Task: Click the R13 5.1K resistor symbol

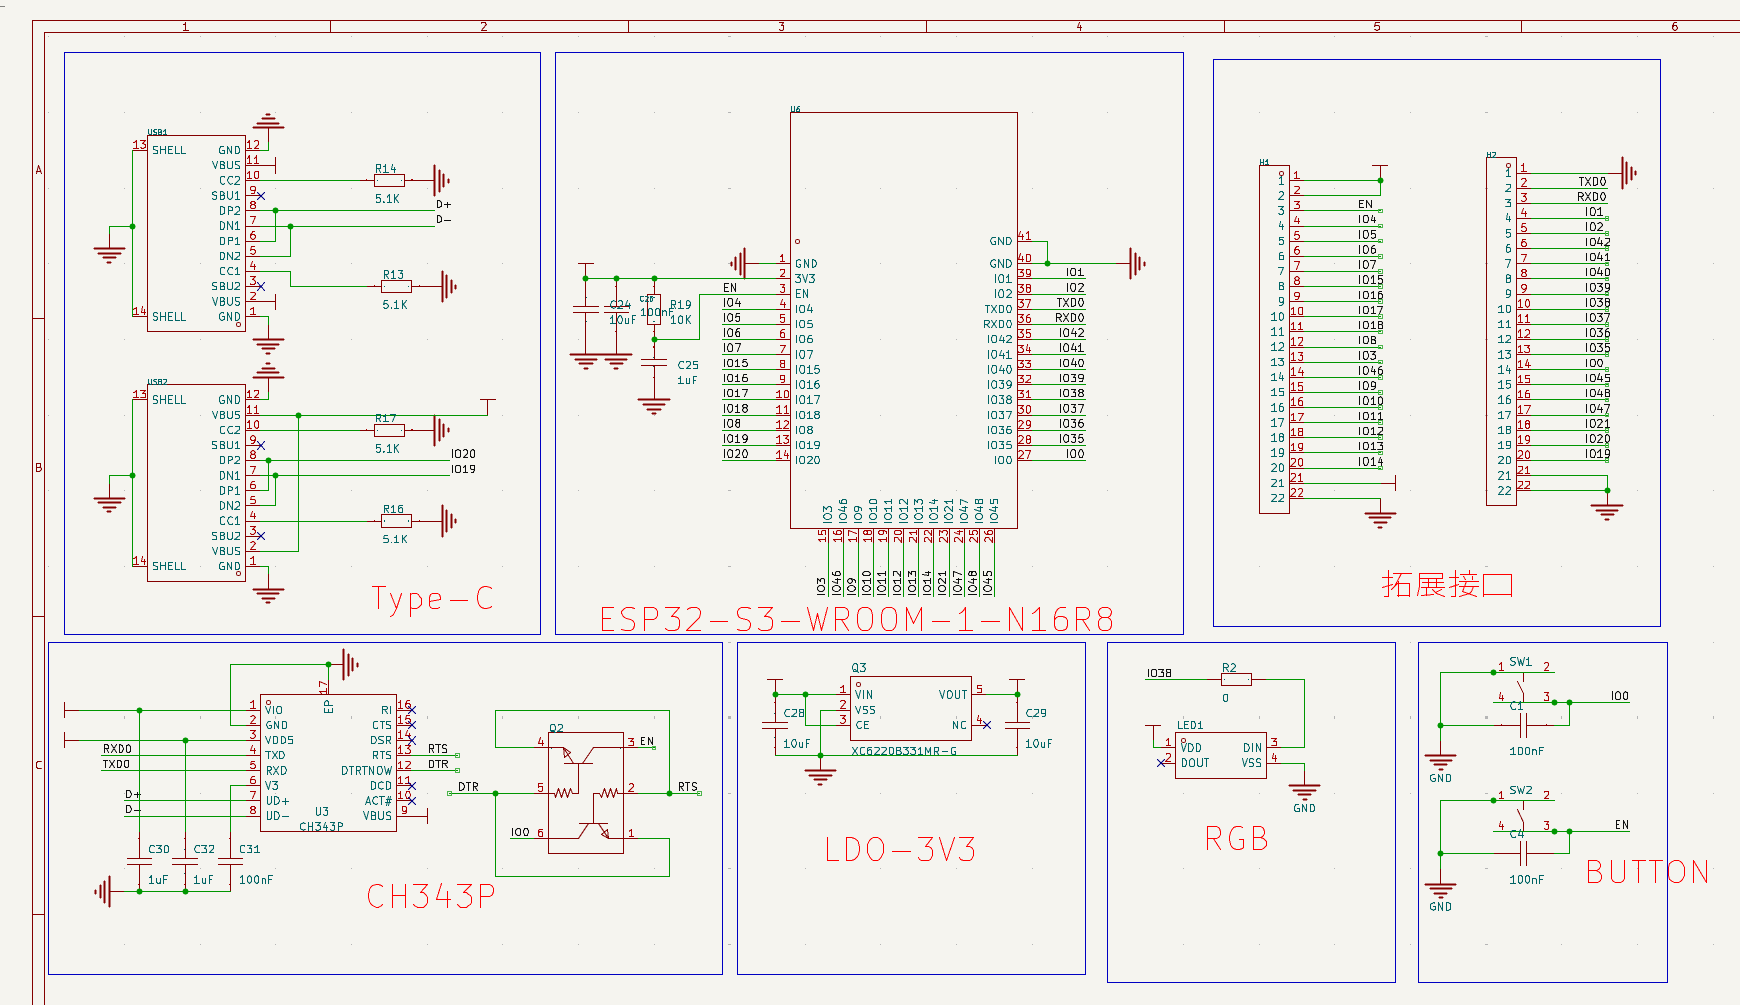Action: pyautogui.click(x=396, y=286)
